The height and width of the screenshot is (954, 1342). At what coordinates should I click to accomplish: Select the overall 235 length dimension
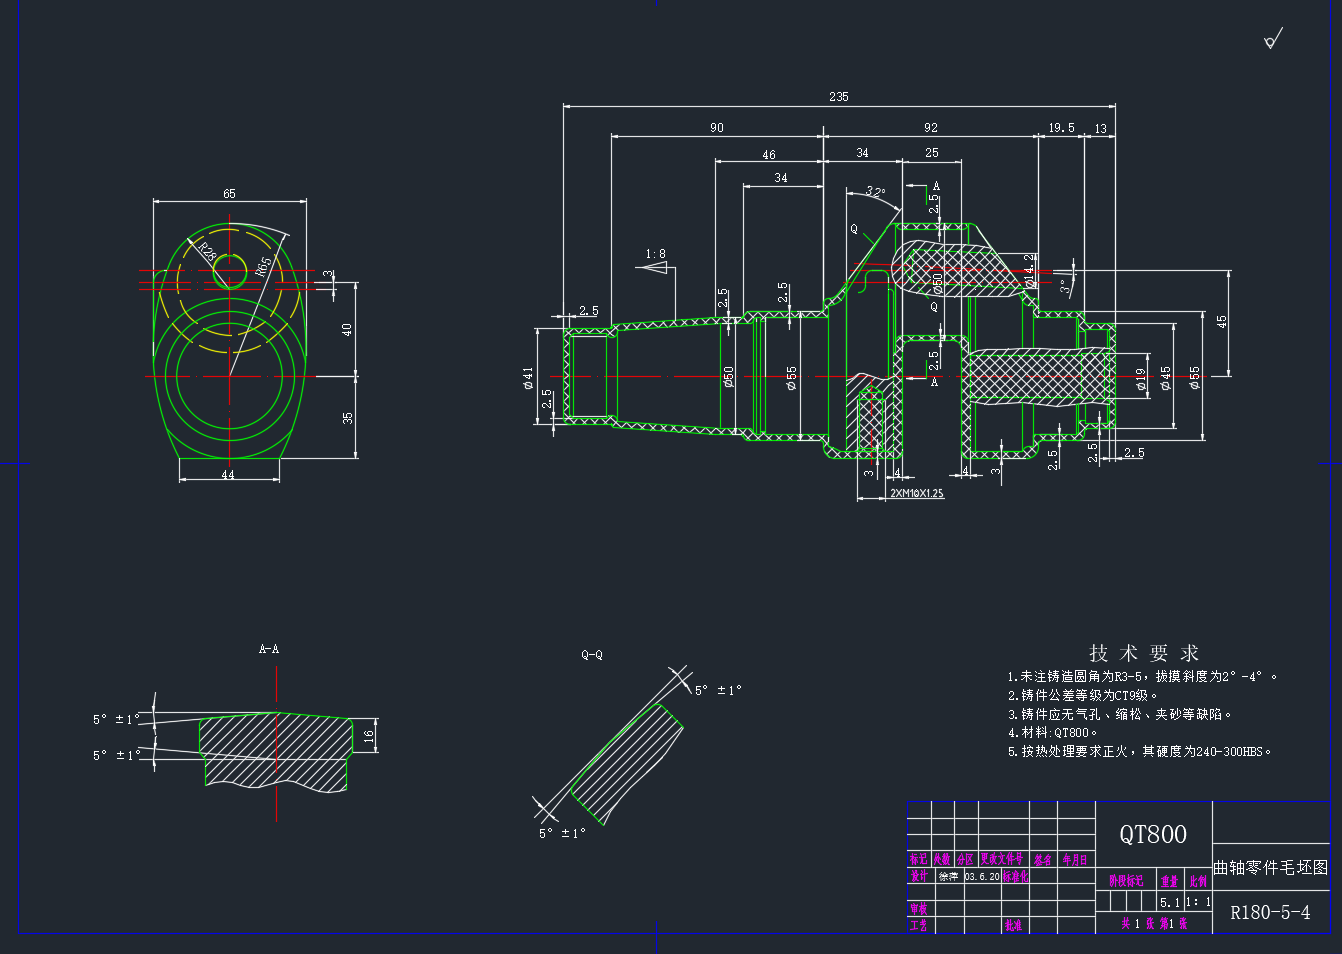(x=838, y=97)
